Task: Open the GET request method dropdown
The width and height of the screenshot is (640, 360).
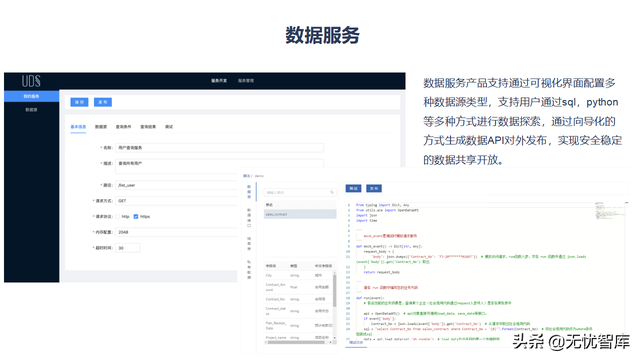Action: [x=176, y=201]
